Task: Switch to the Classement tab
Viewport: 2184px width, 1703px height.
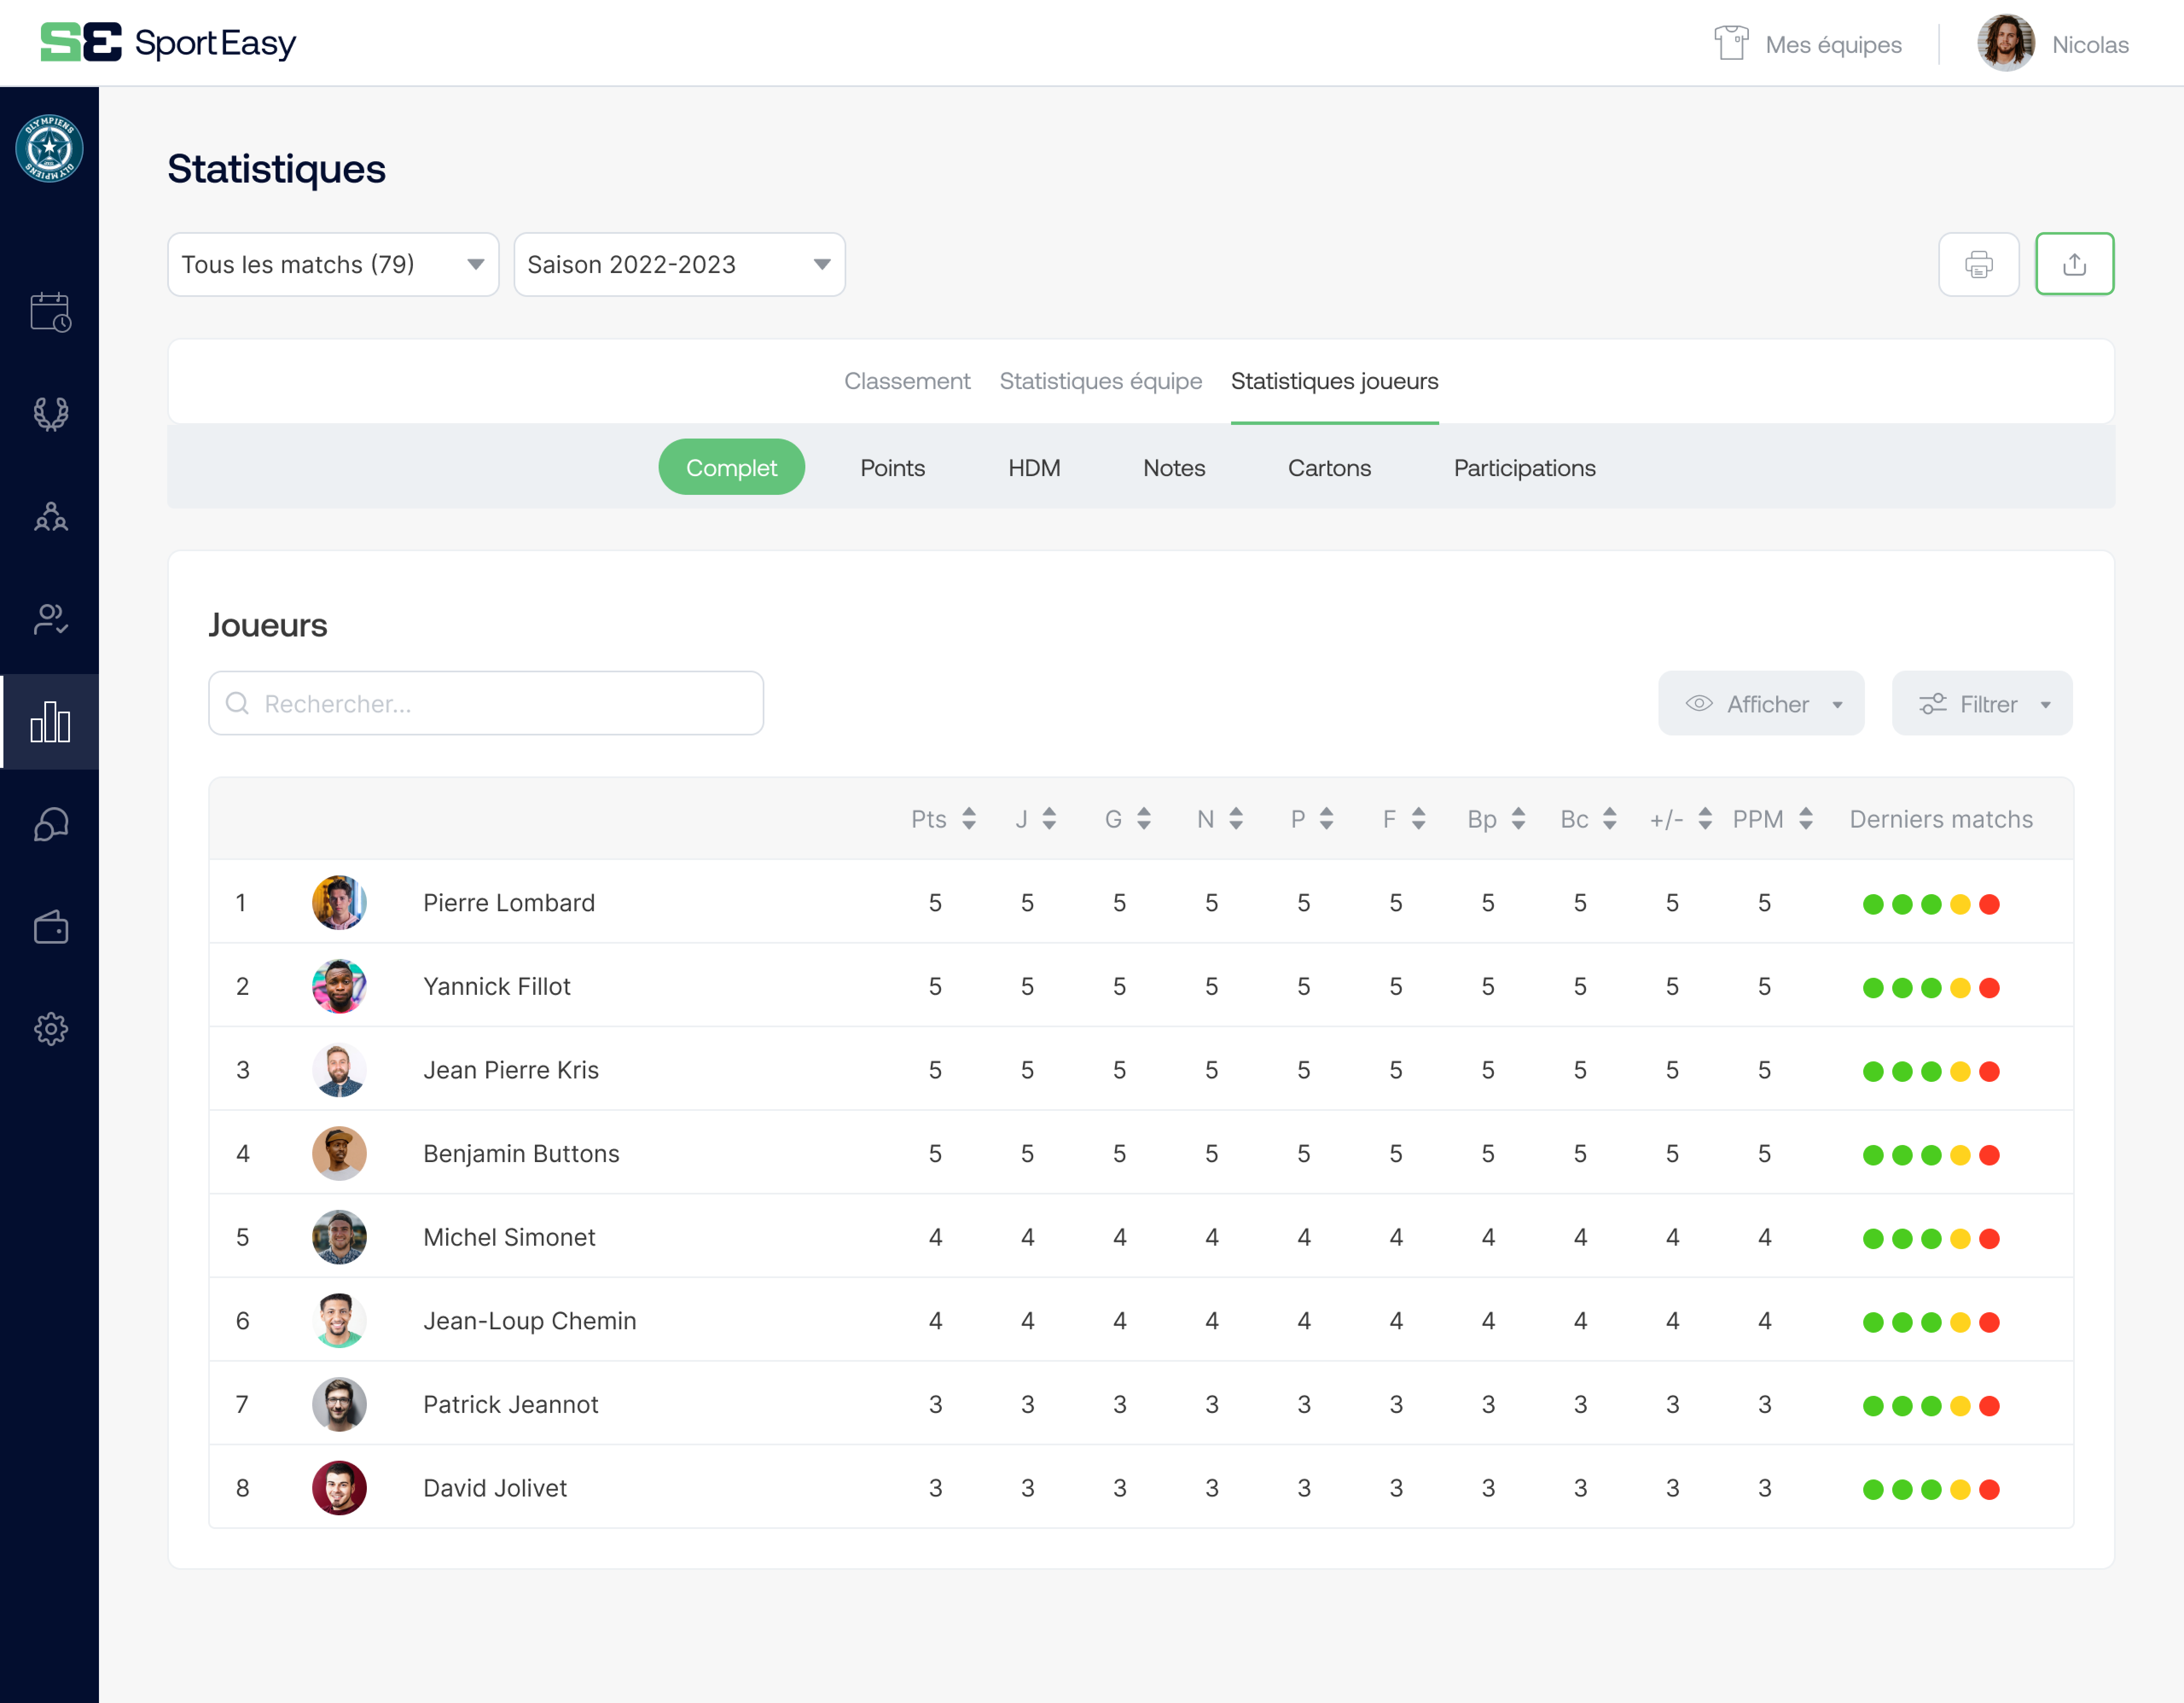Action: coord(906,381)
